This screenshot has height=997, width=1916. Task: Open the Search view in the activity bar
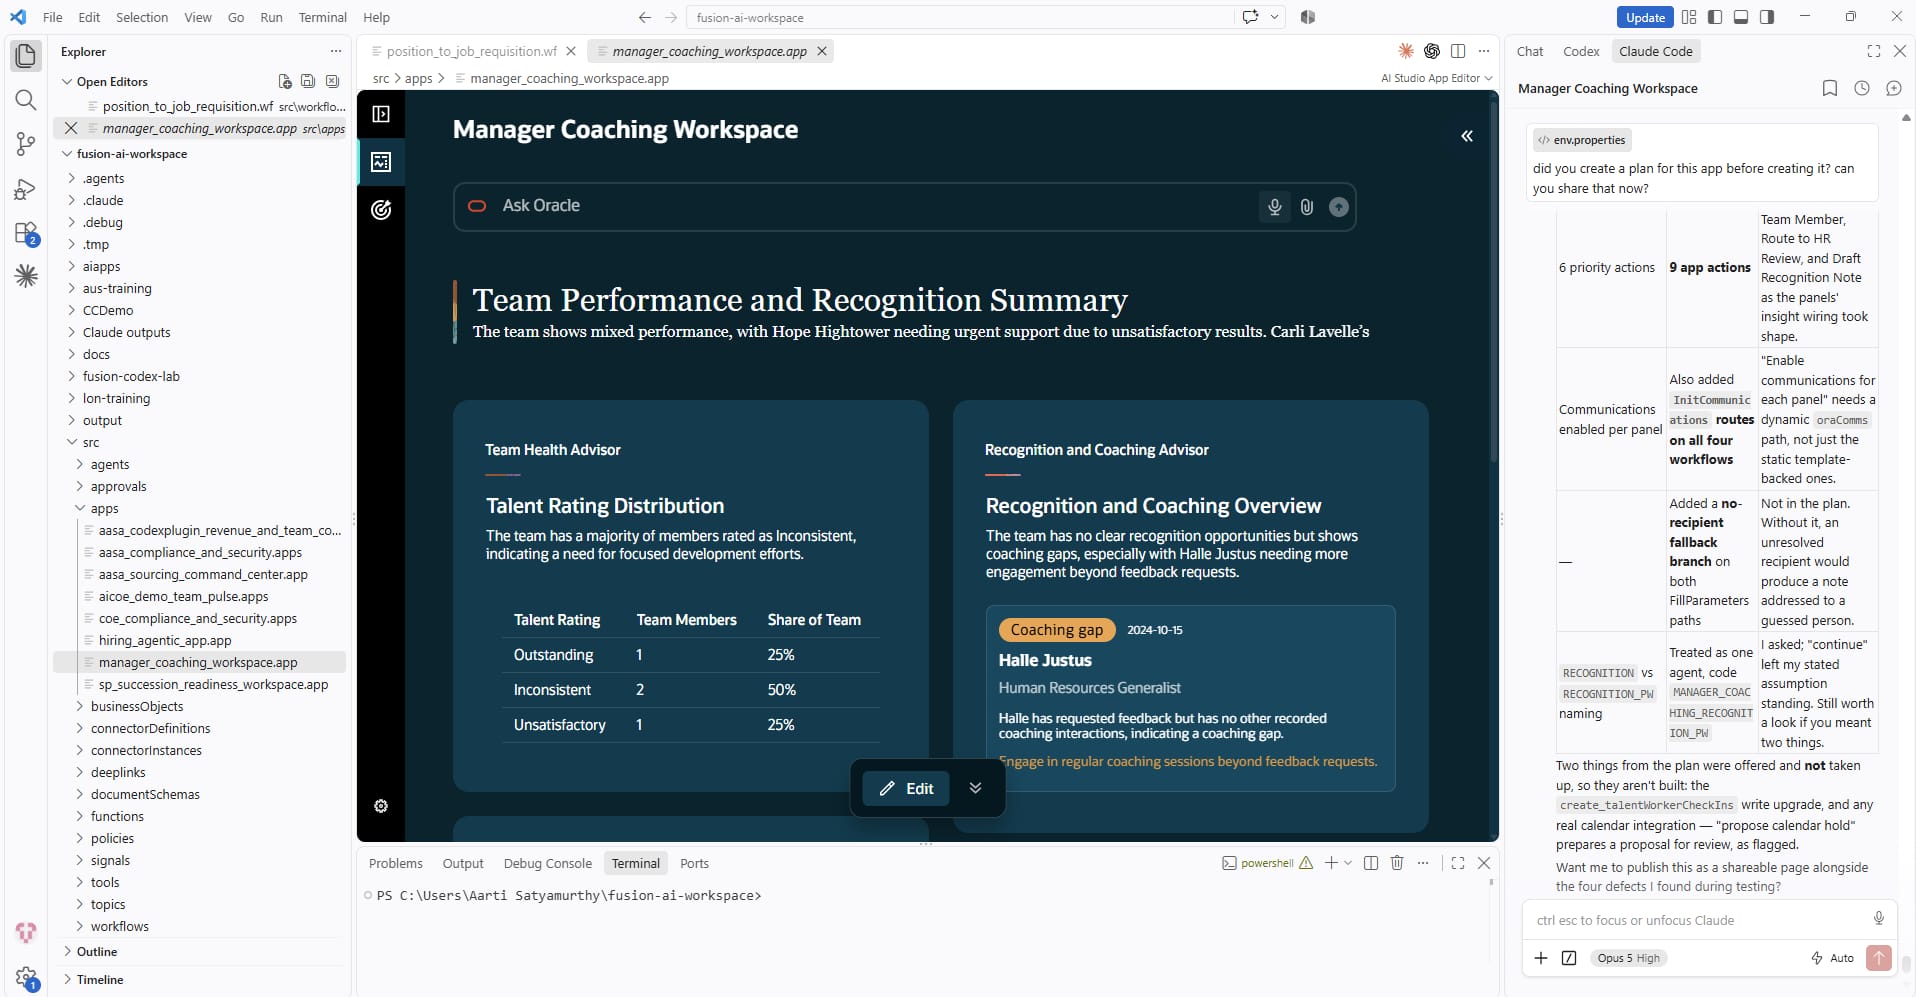[x=26, y=100]
